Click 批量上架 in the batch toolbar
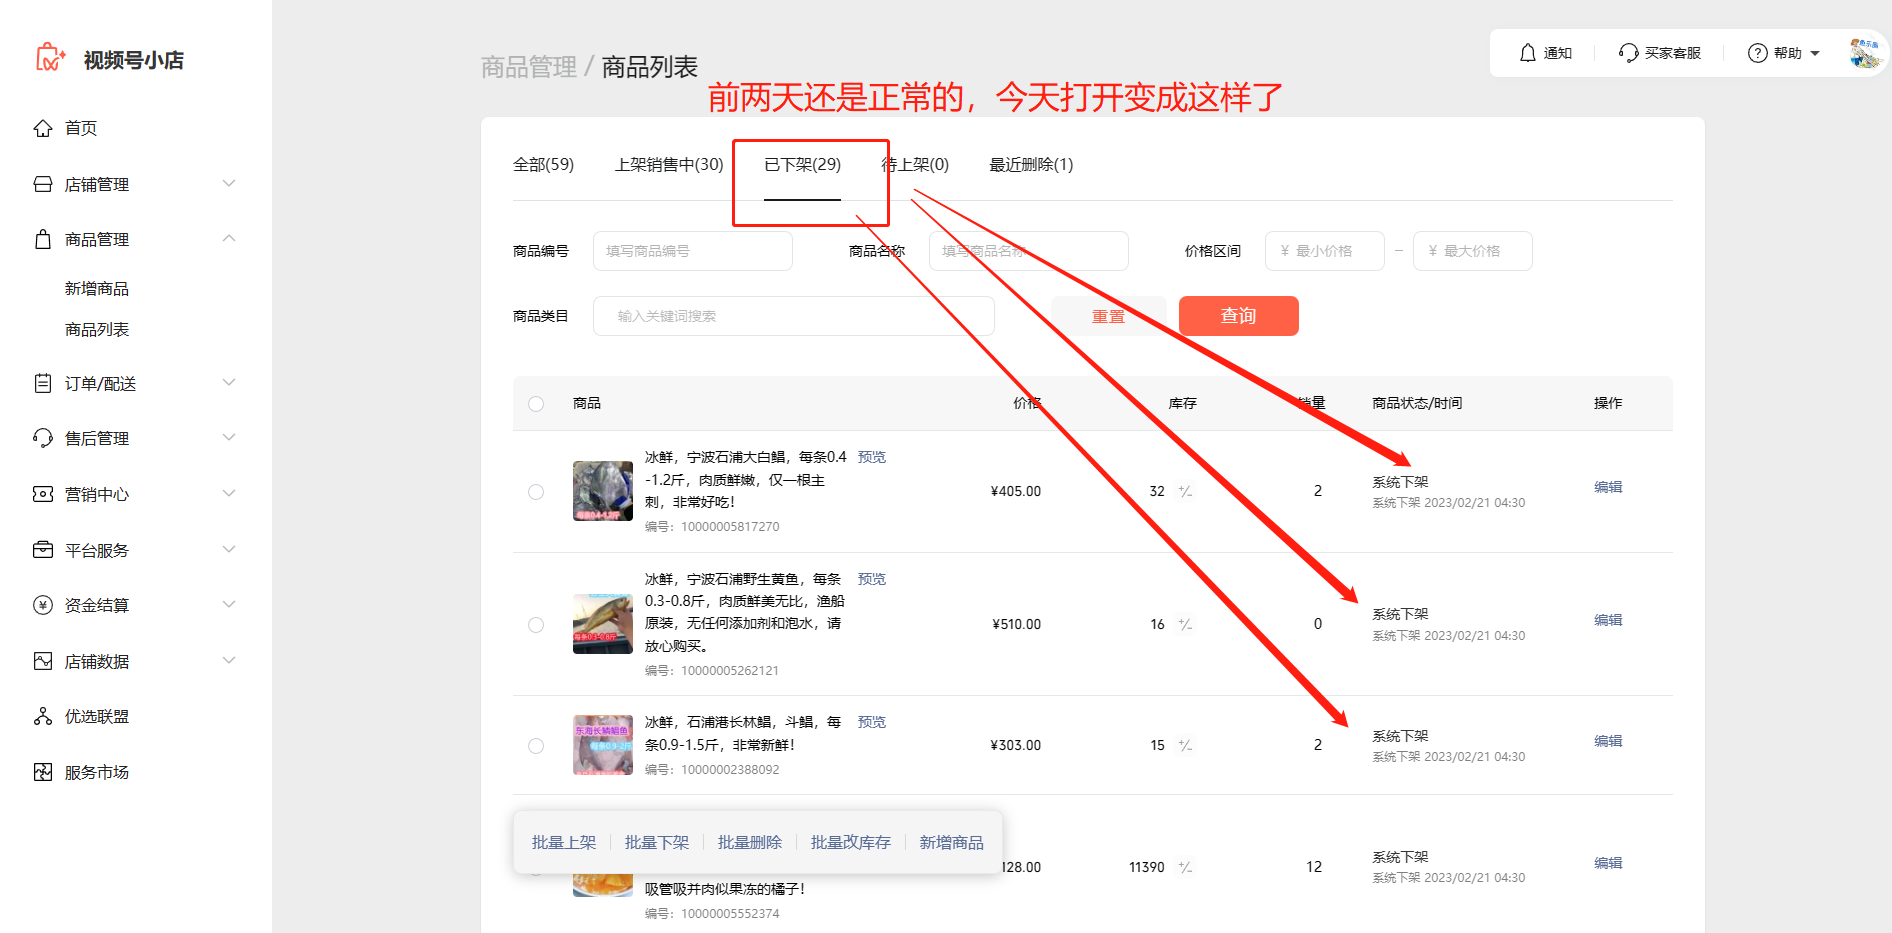 click(x=564, y=843)
